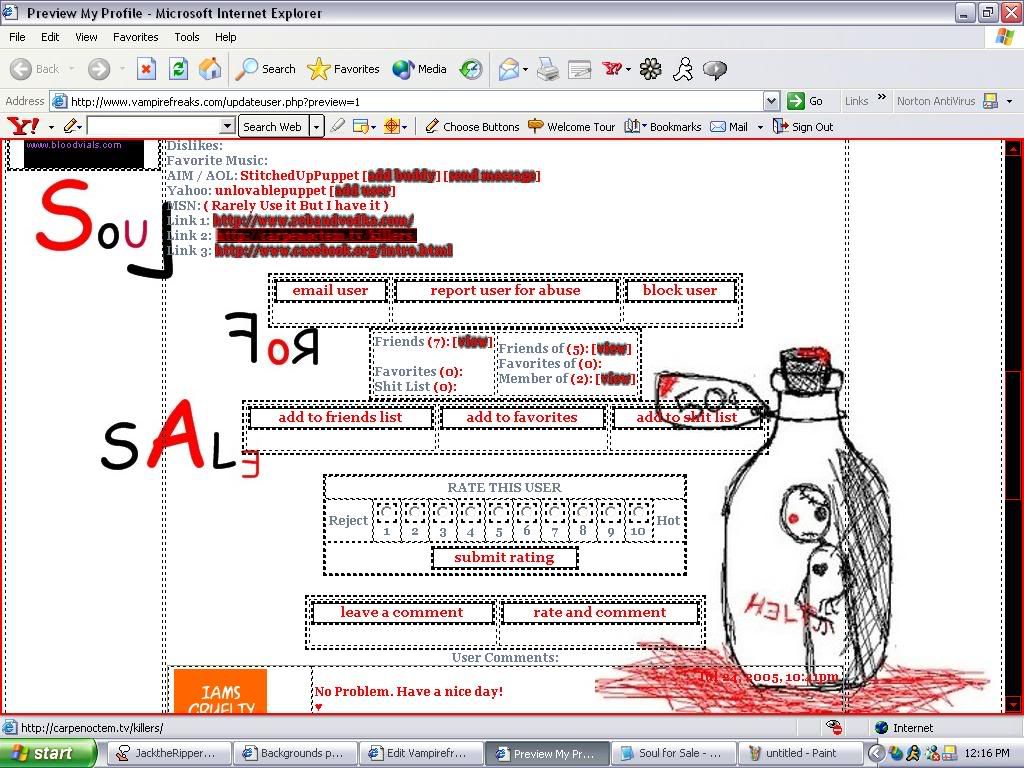Click report user for abuse button

click(505, 291)
